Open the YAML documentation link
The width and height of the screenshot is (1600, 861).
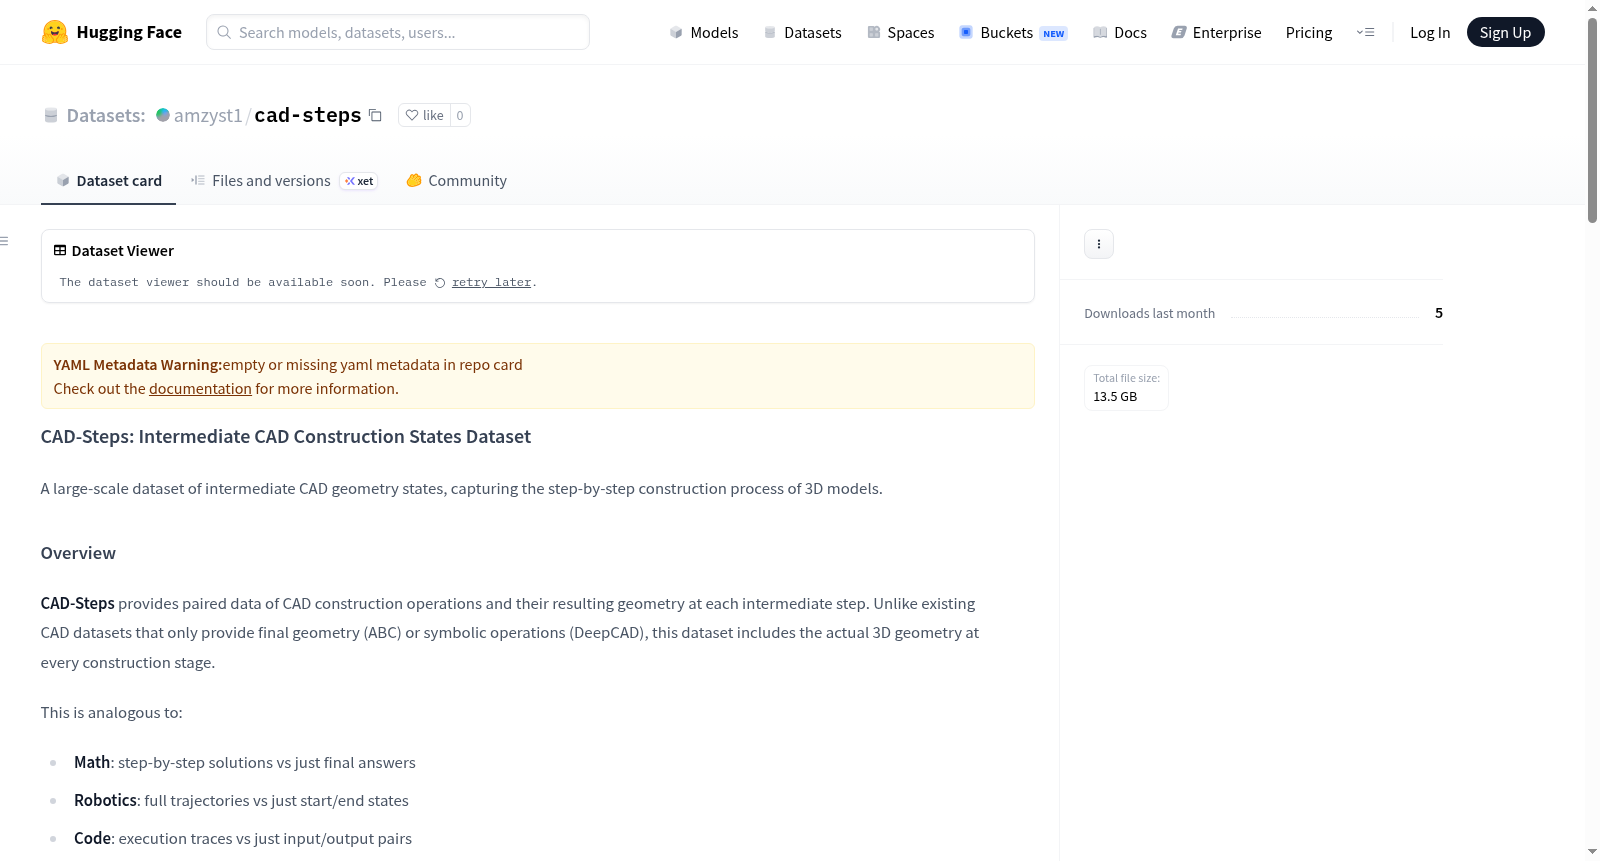[x=200, y=389]
